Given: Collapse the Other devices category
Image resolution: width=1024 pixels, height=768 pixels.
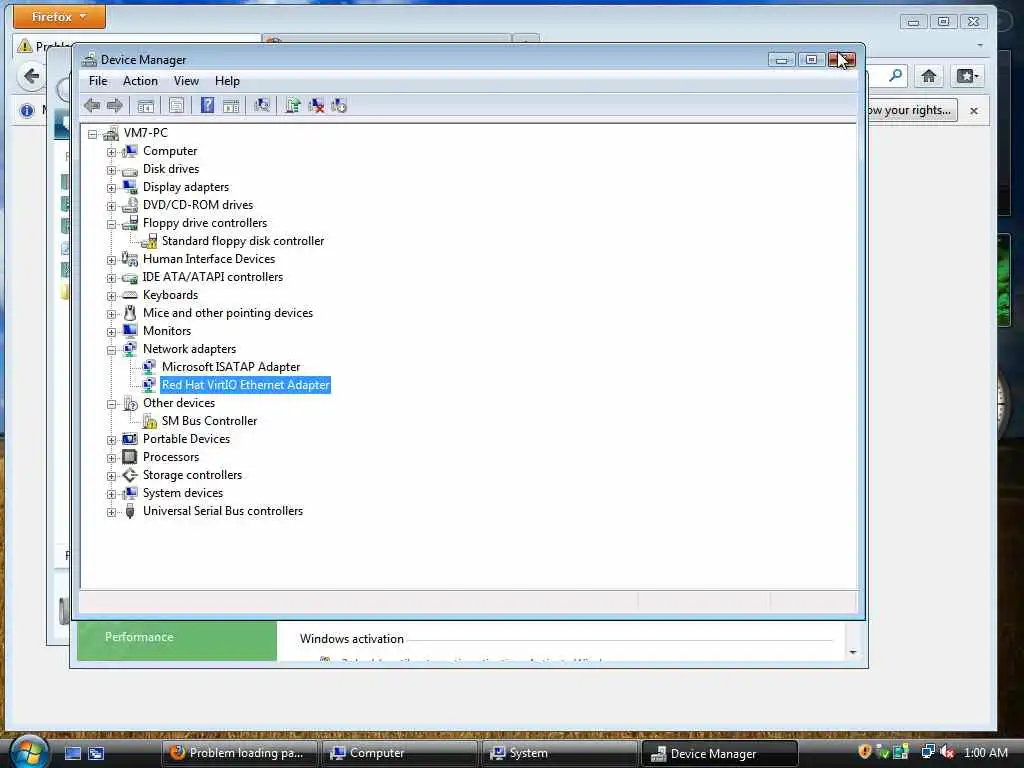Looking at the screenshot, I should point(112,404).
